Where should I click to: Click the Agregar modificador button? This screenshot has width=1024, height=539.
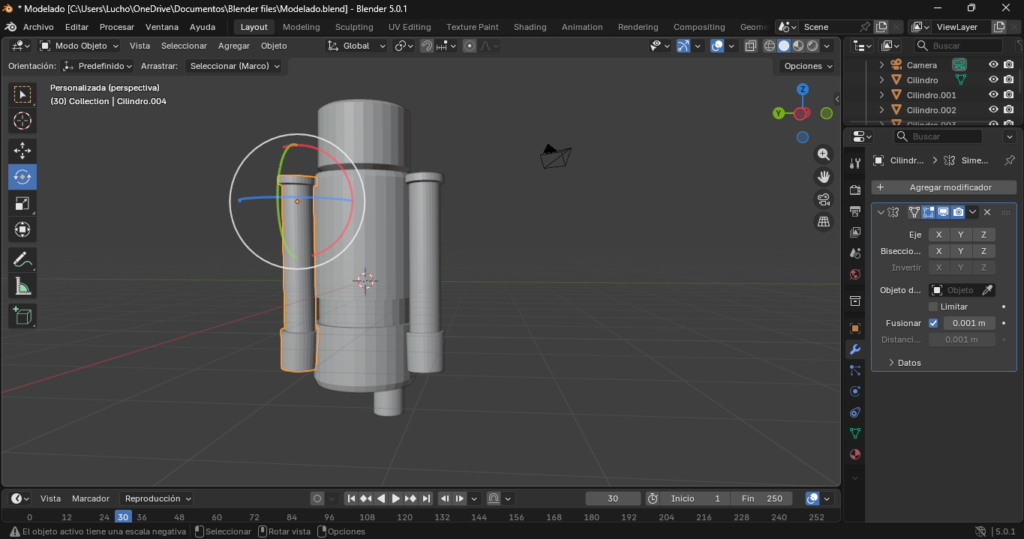pyautogui.click(x=944, y=187)
